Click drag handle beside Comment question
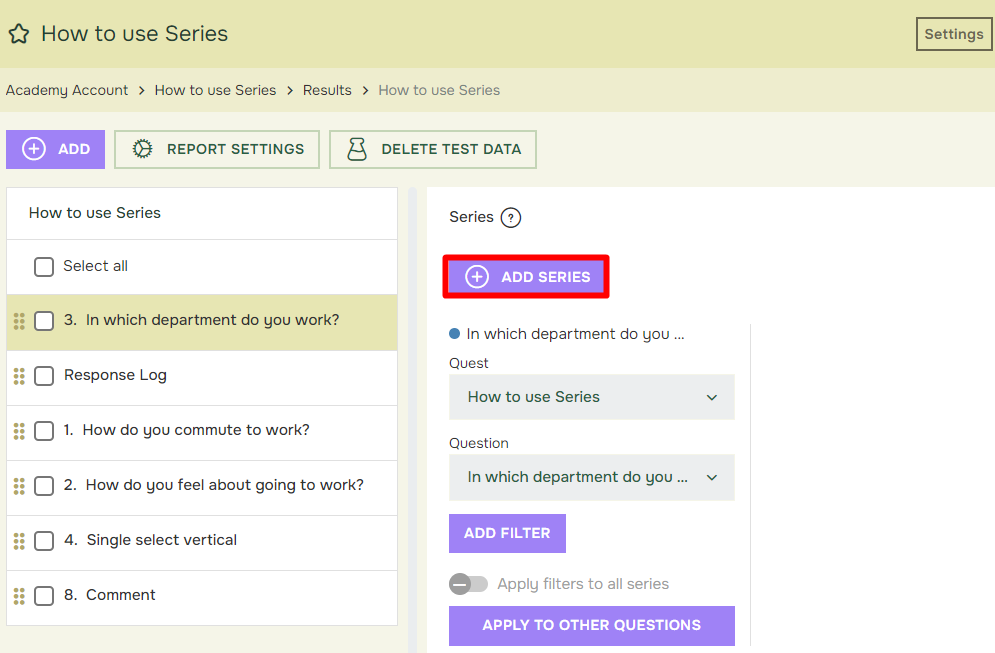The image size is (995, 653). point(19,596)
